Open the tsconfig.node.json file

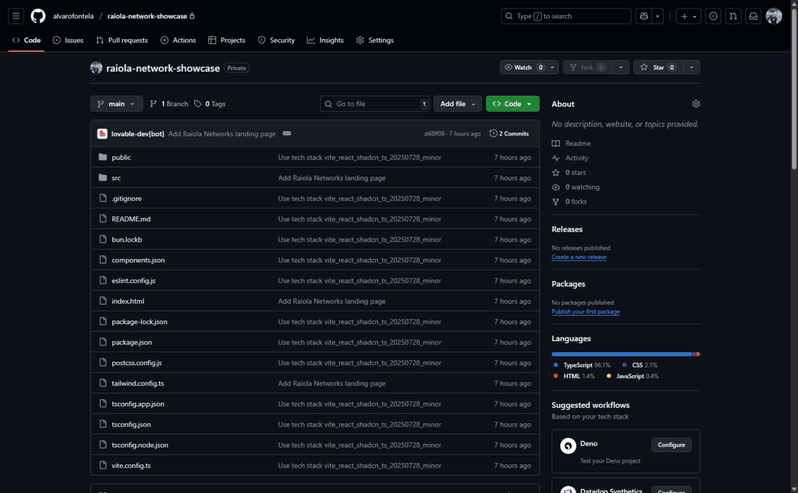point(140,445)
